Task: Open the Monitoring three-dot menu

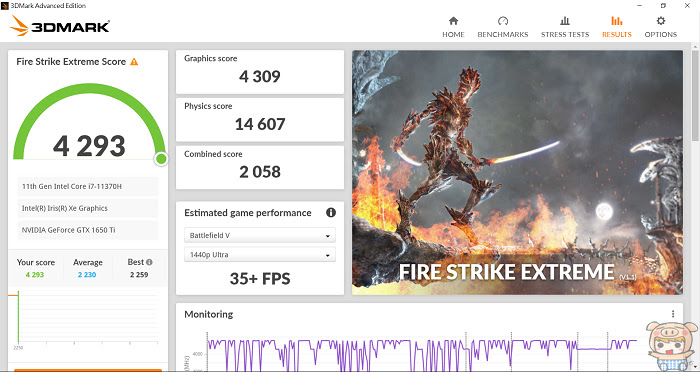Action: 673,314
